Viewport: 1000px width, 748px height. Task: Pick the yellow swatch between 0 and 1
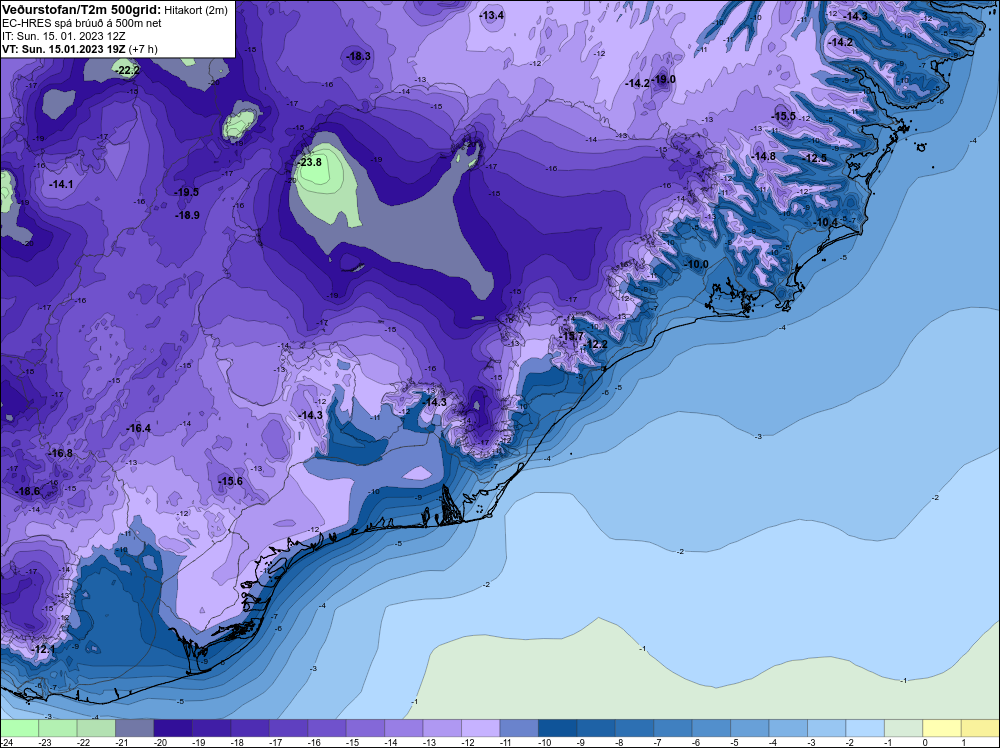pyautogui.click(x=942, y=728)
